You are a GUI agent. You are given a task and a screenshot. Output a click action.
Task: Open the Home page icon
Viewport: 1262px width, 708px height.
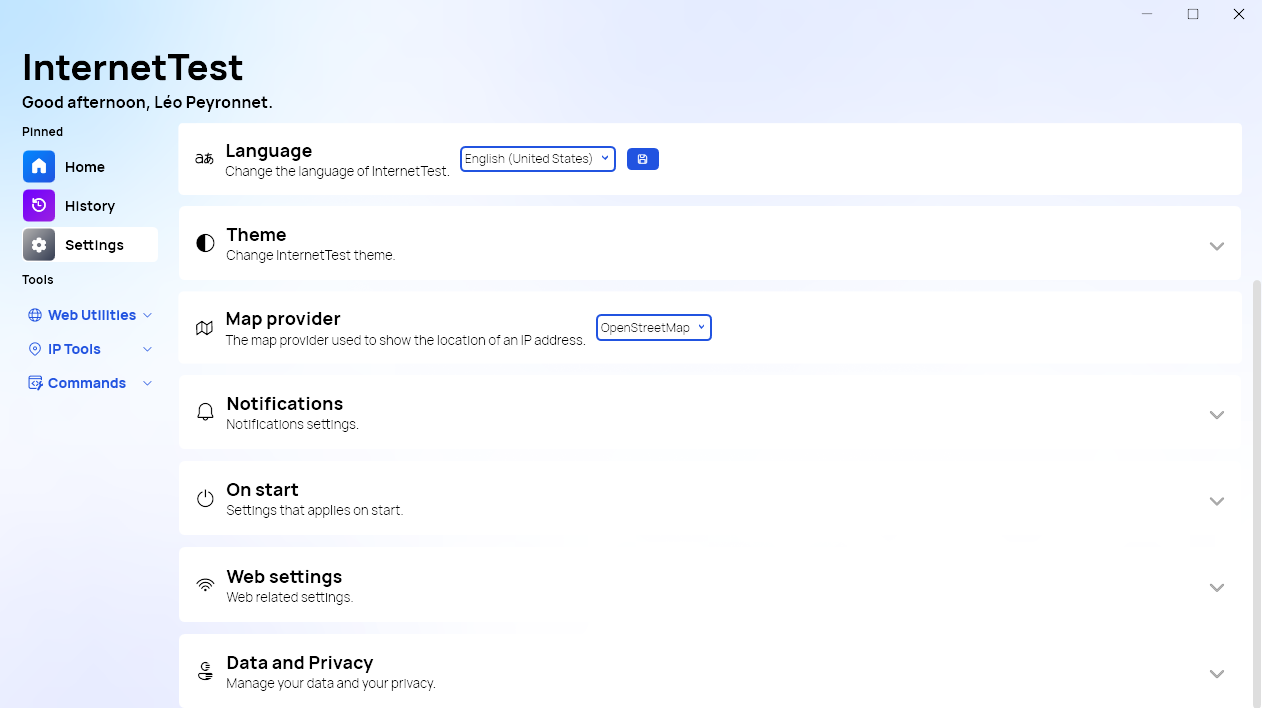click(x=39, y=166)
